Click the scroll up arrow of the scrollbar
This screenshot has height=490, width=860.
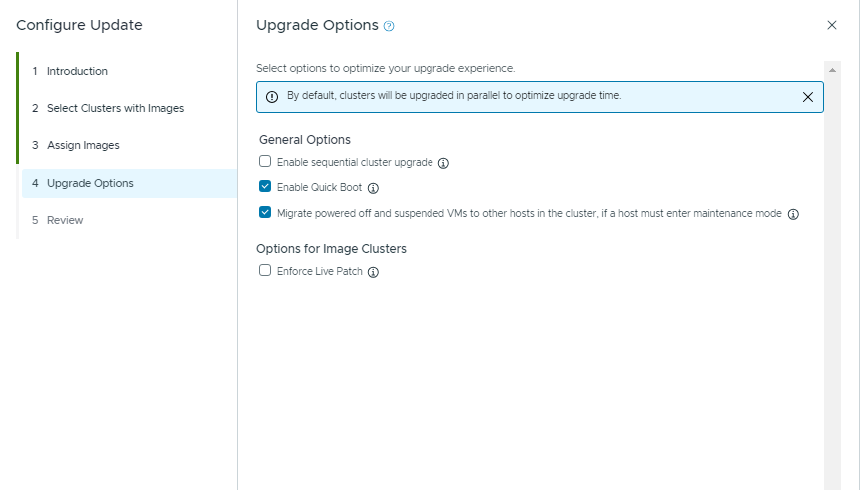coord(831,69)
